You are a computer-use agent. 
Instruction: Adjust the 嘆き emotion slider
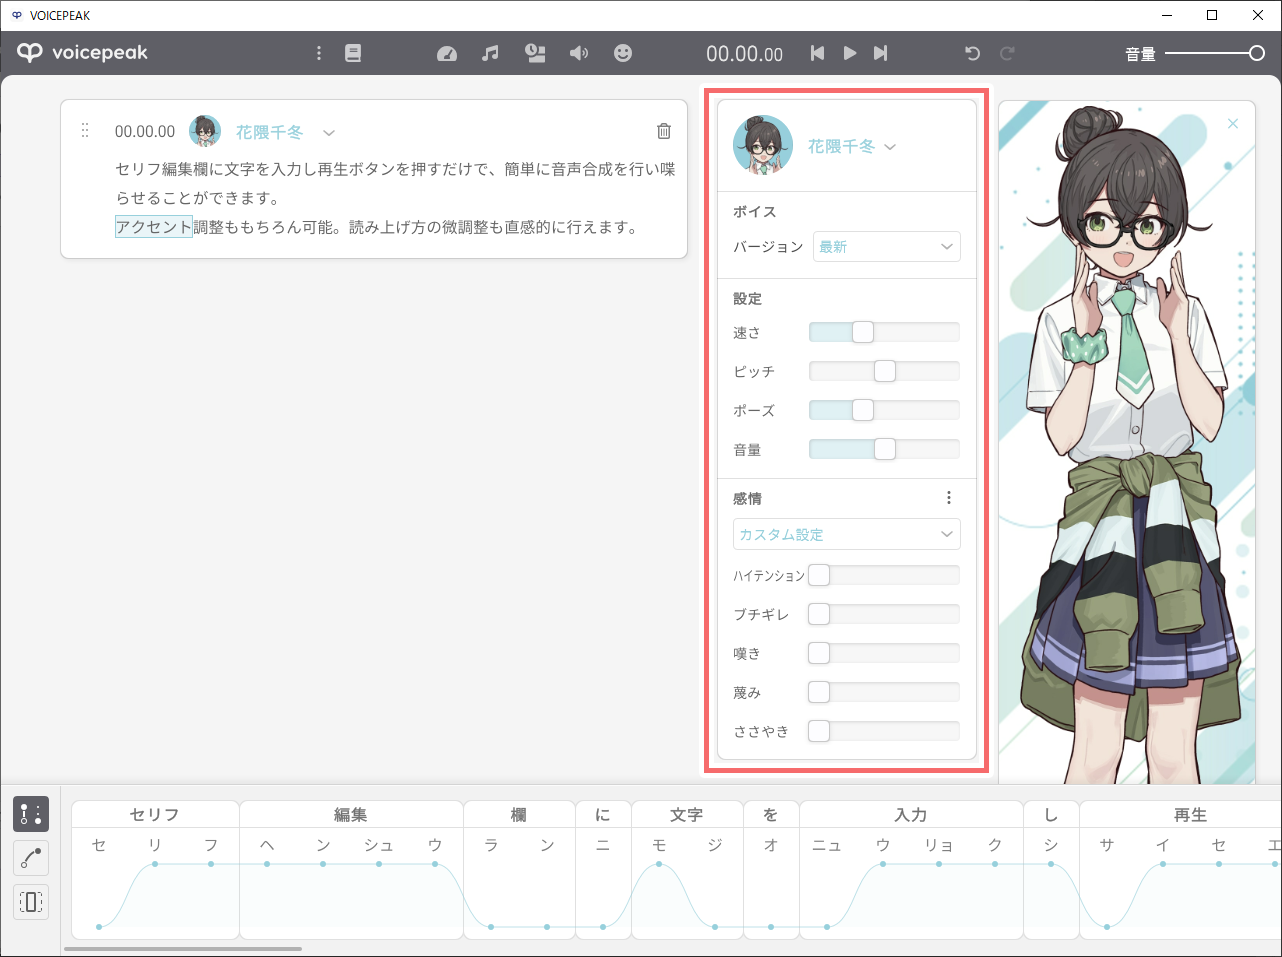point(884,653)
